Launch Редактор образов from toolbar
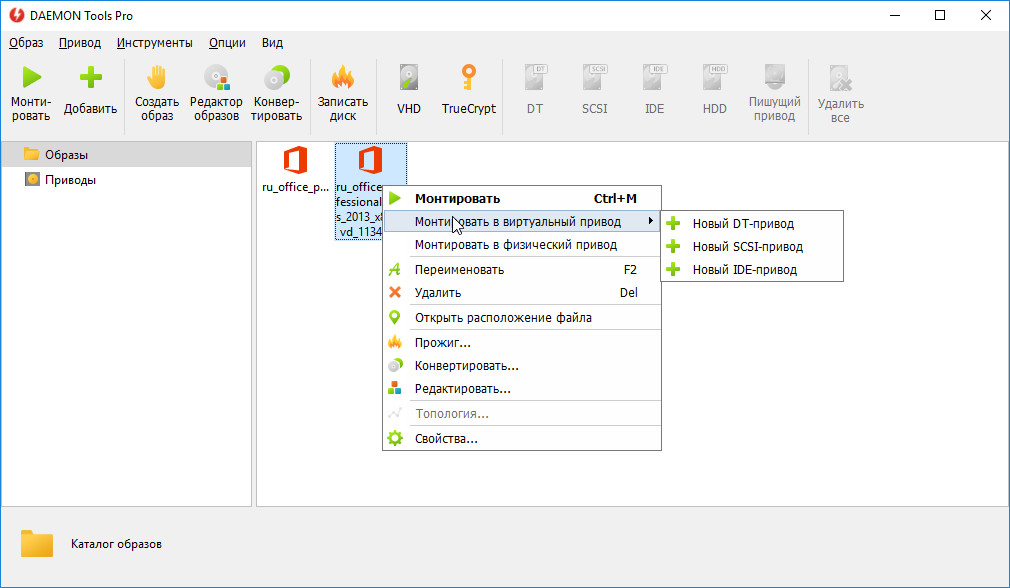This screenshot has height=588, width=1010. point(216,78)
